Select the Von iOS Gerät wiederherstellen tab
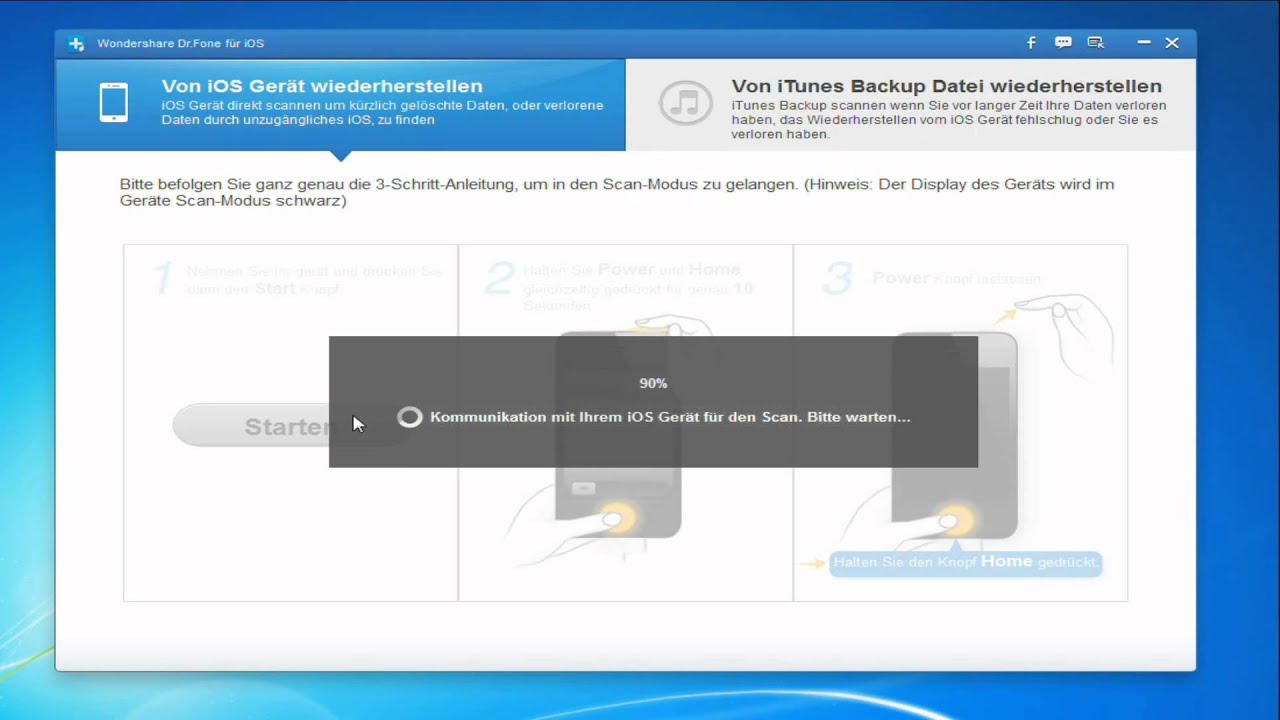The width and height of the screenshot is (1280, 720). coord(340,104)
